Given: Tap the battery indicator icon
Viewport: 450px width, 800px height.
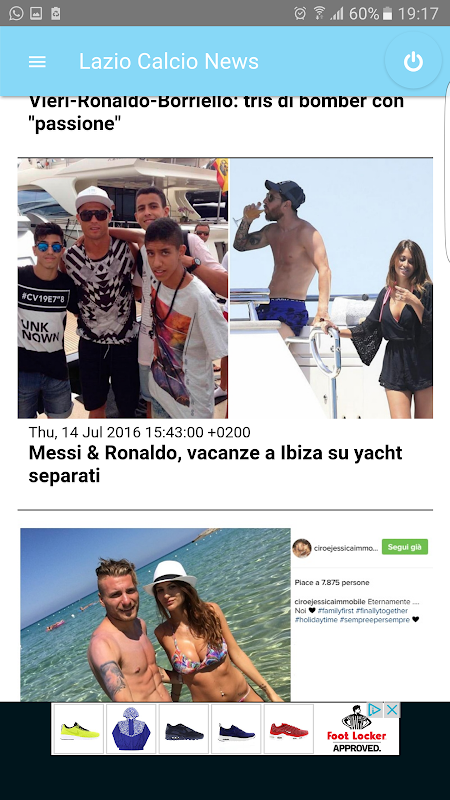Looking at the screenshot, I should [388, 13].
